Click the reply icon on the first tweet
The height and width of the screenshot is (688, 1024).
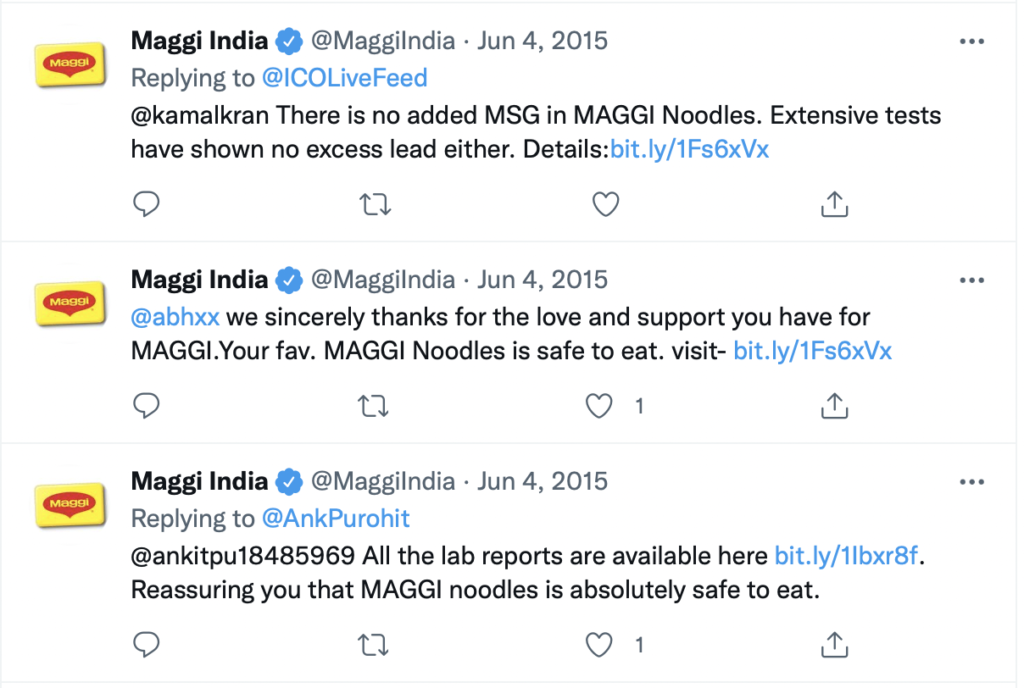(x=146, y=203)
